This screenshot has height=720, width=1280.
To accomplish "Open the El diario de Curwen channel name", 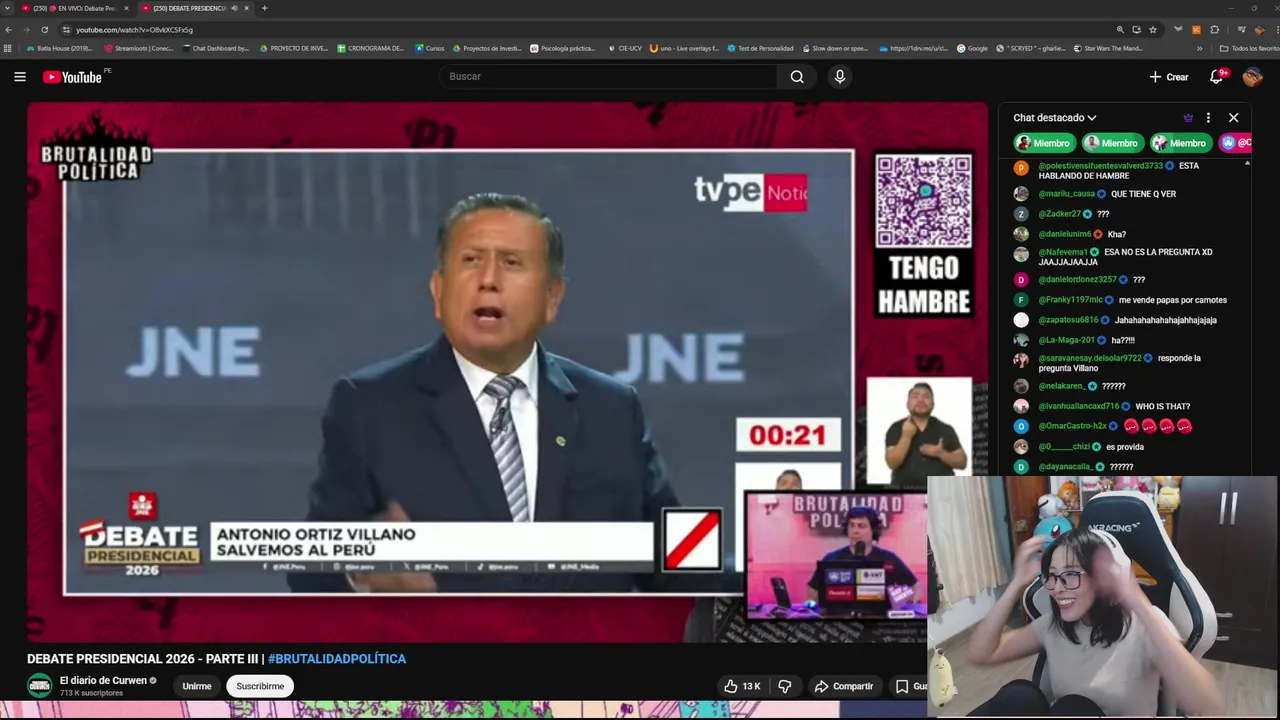I will pyautogui.click(x=103, y=680).
